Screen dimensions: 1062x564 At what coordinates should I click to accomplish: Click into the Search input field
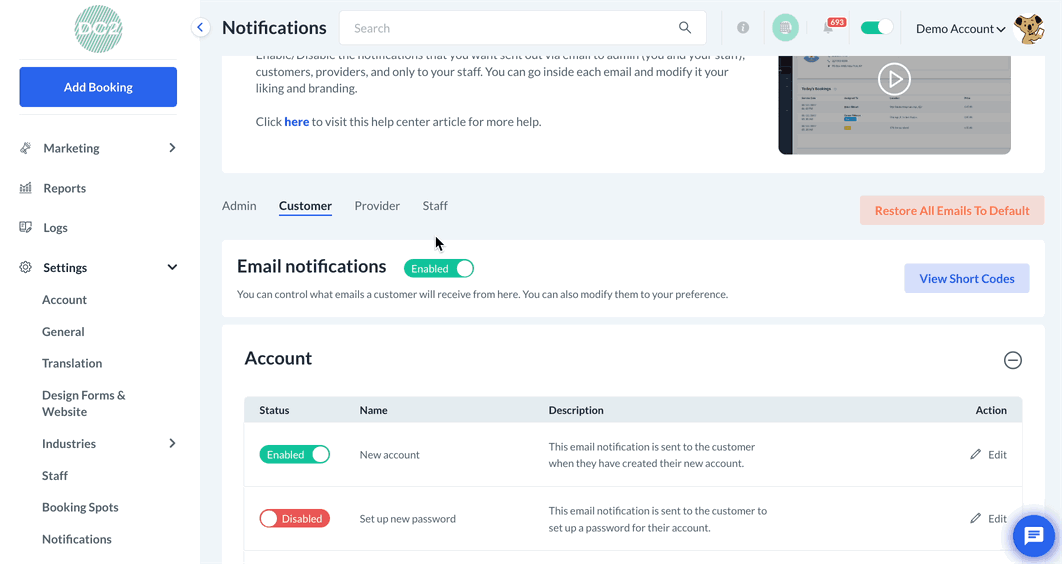tap(510, 28)
